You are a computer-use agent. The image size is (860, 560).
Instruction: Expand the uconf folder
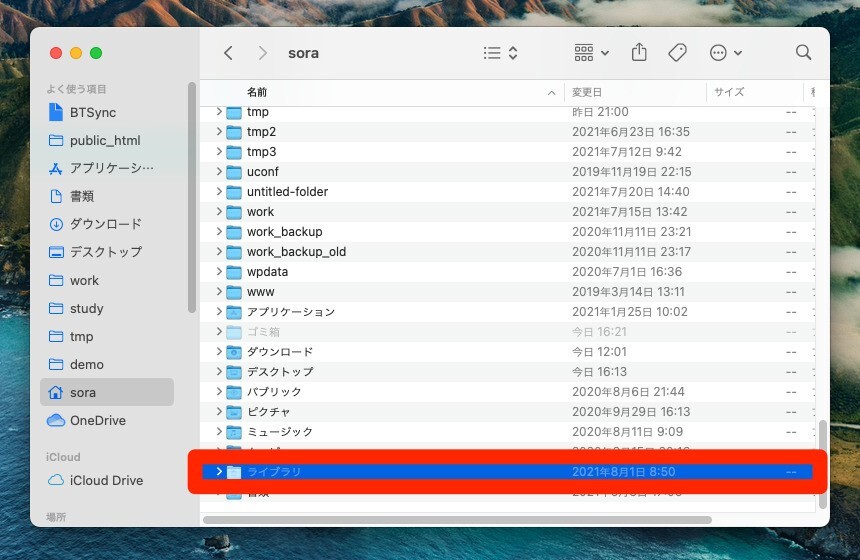point(219,172)
